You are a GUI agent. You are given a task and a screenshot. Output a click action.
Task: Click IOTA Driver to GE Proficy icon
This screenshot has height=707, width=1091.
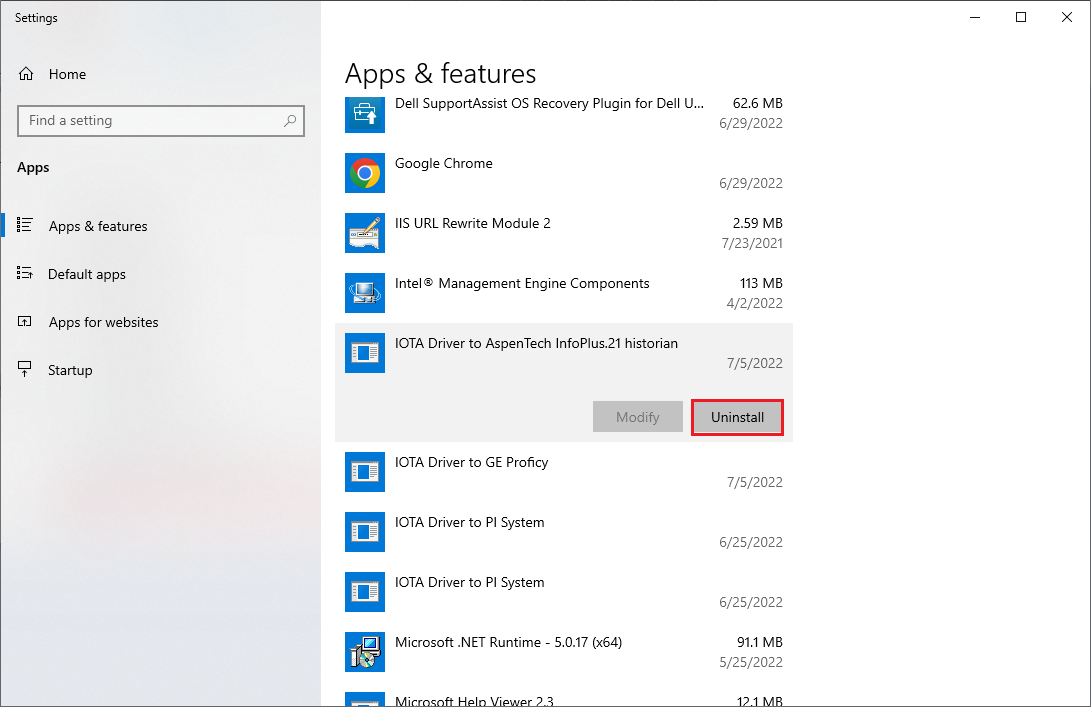365,472
